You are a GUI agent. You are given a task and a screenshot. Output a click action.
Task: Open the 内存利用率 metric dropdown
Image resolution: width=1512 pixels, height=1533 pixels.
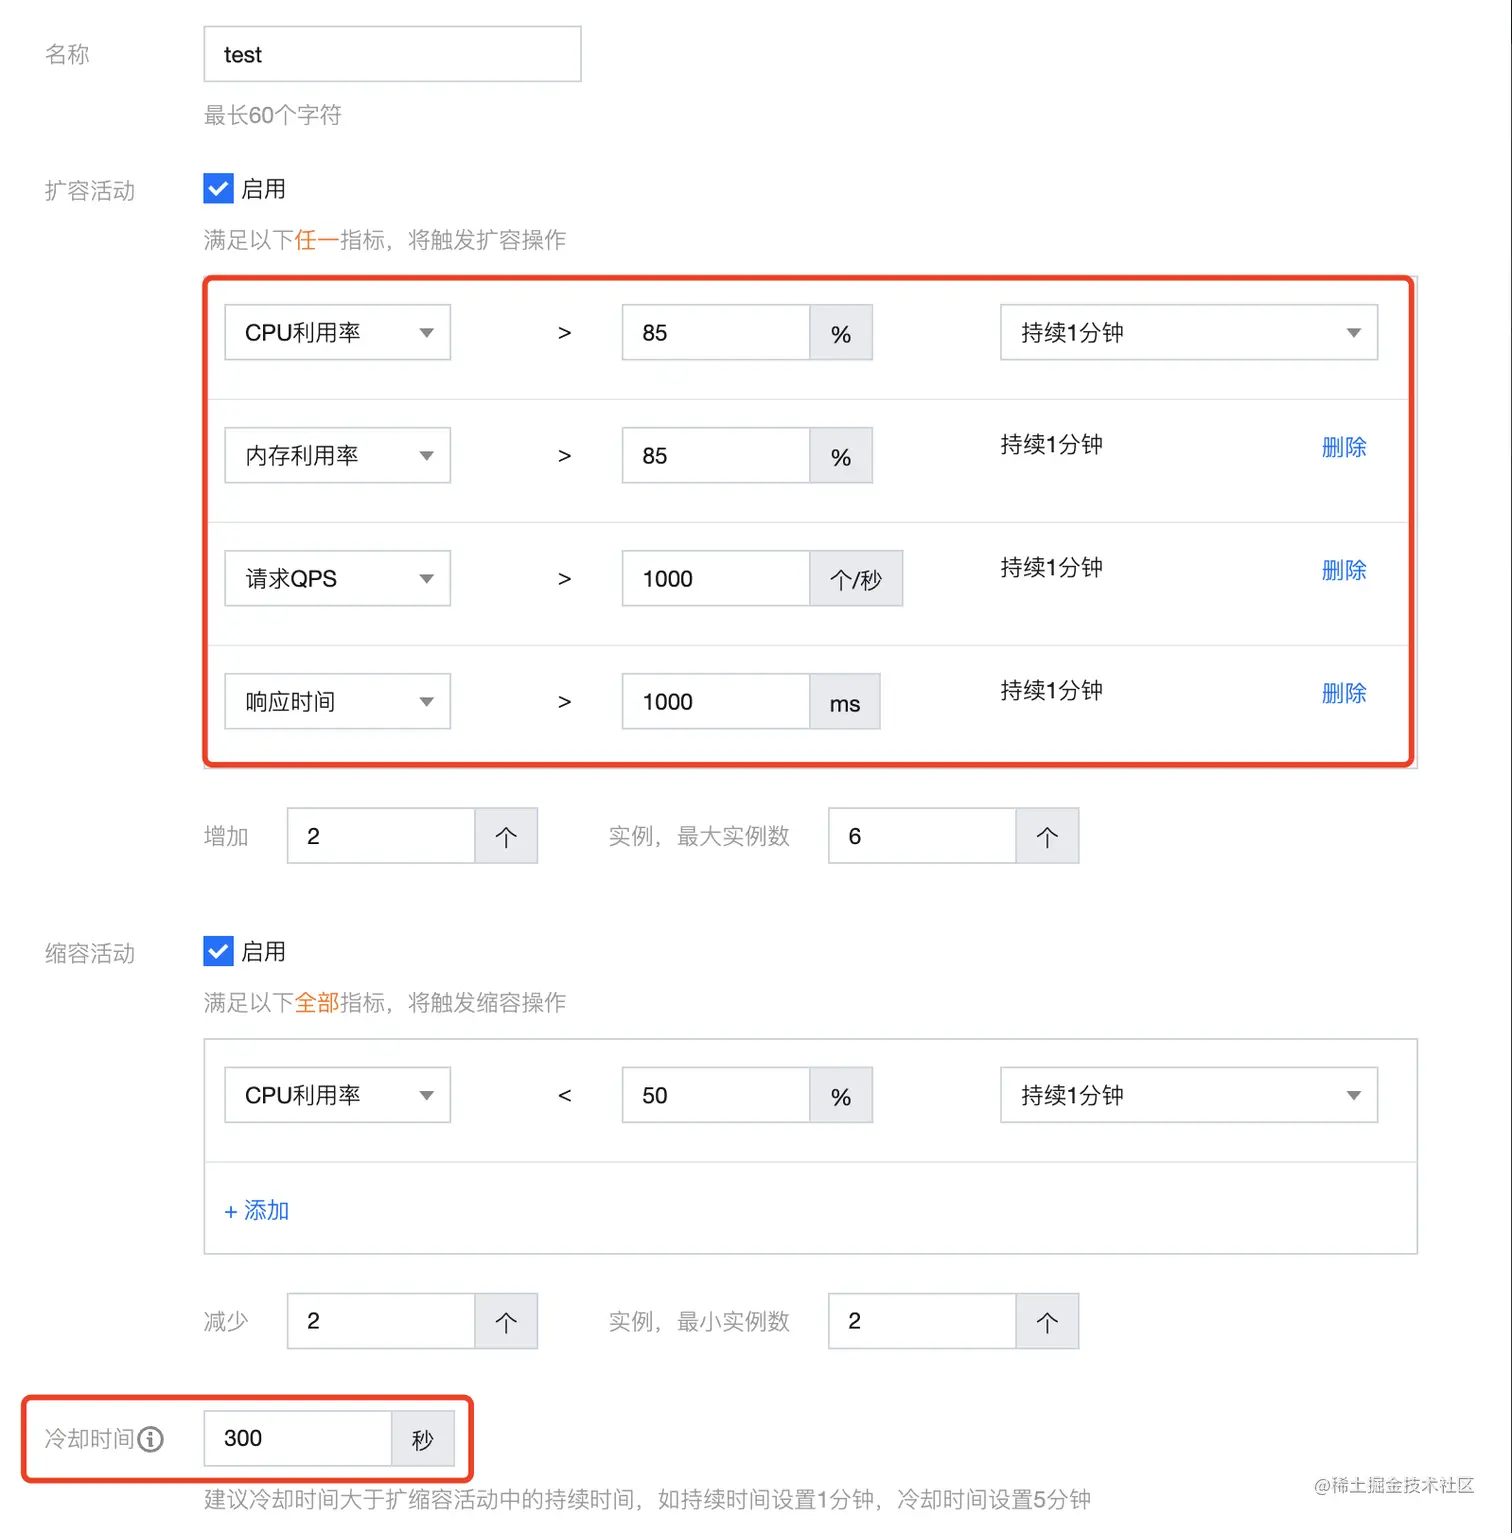[x=337, y=455]
